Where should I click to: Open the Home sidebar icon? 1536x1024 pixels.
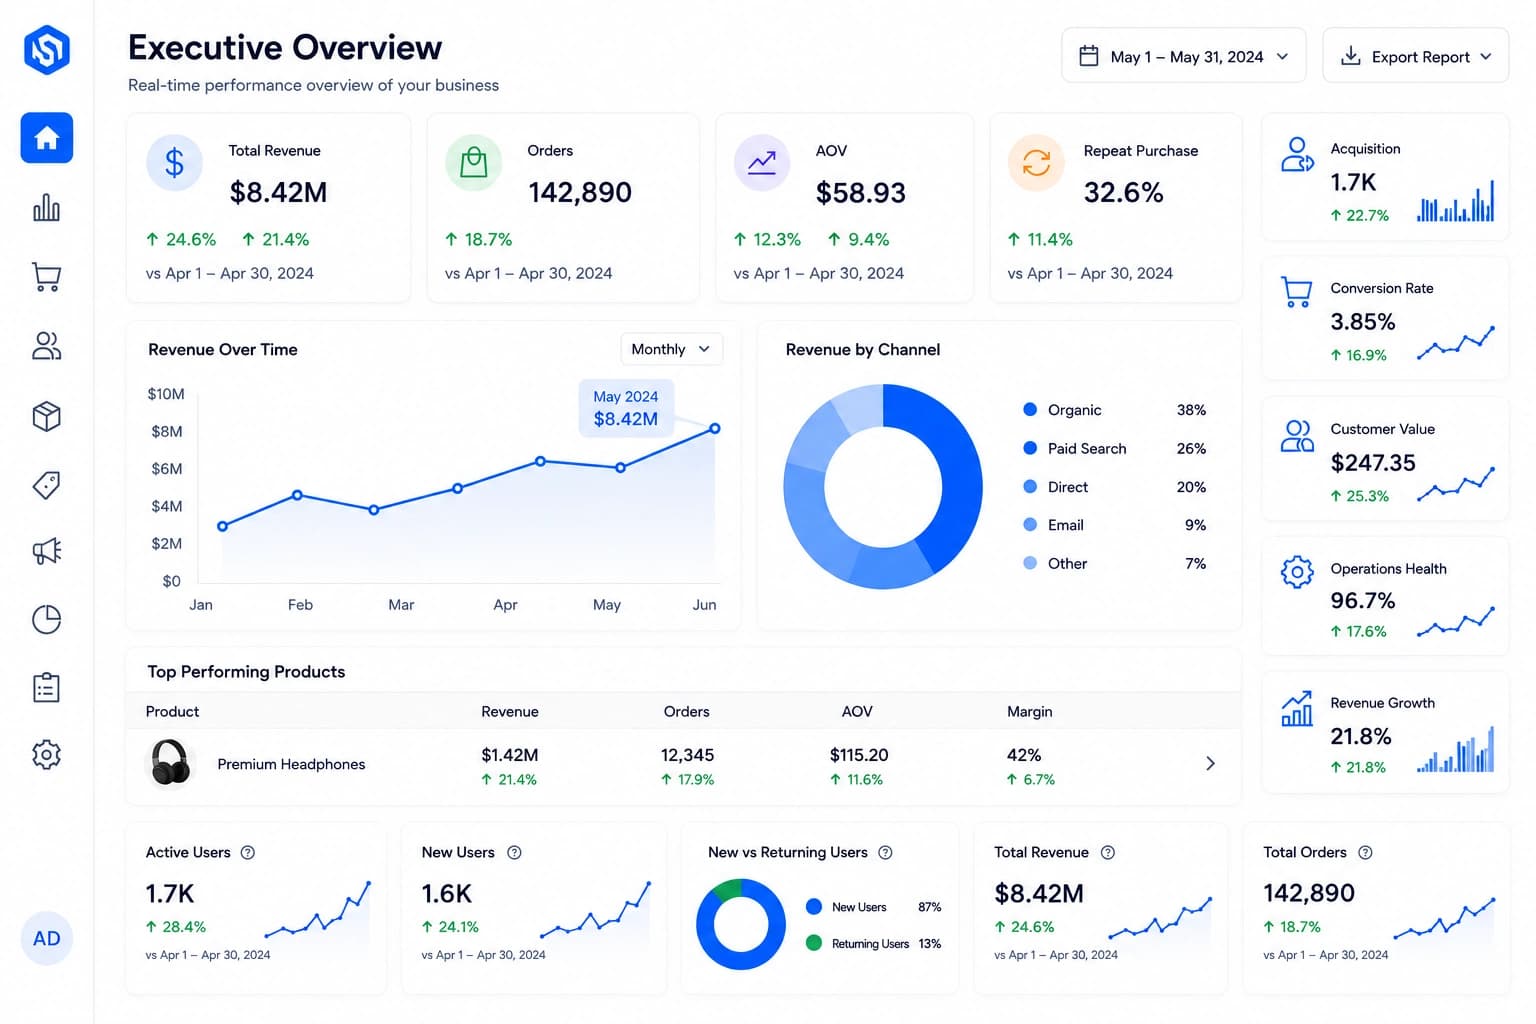(x=47, y=138)
